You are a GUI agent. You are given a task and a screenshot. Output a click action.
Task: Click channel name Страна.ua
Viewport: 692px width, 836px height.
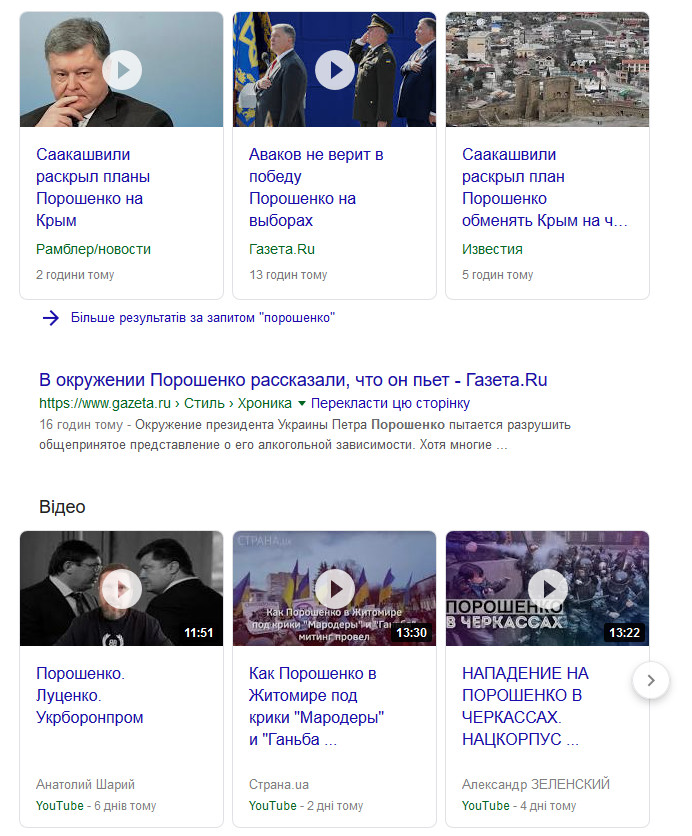tap(279, 784)
